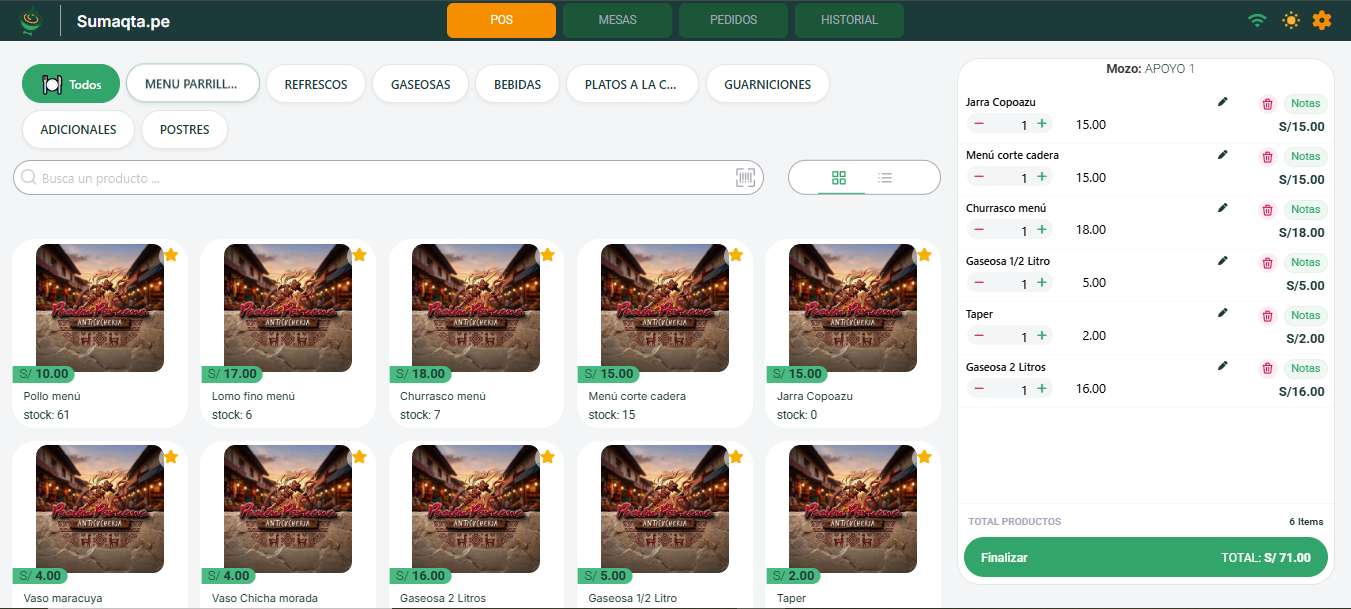
Task: Focus the Busca un producto search field
Action: tap(388, 178)
